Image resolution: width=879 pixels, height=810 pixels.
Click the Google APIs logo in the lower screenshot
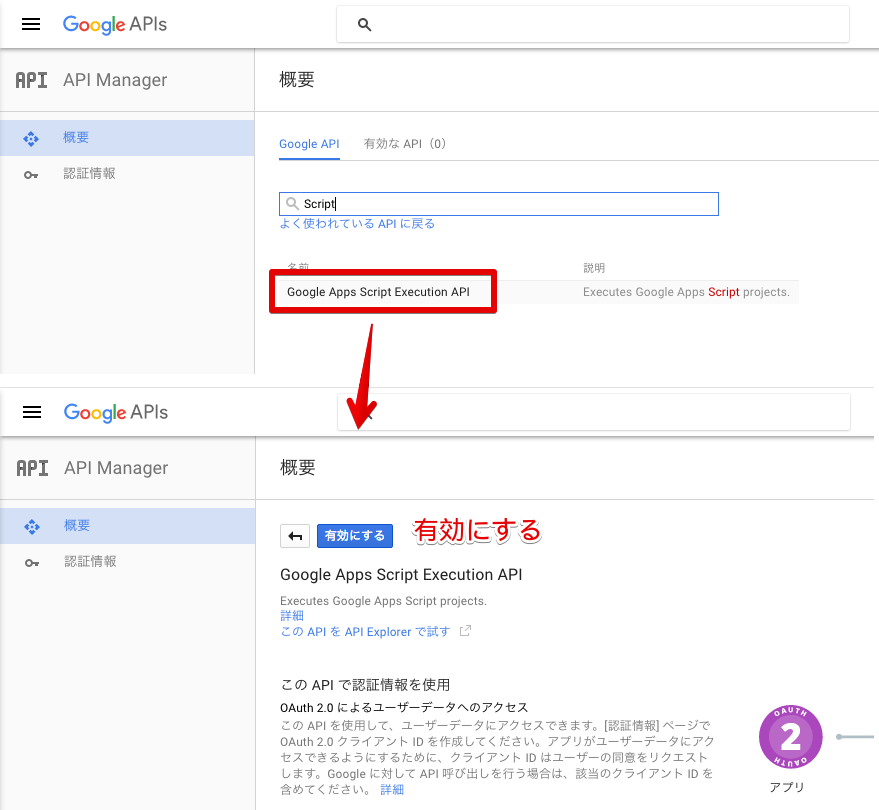(x=116, y=412)
